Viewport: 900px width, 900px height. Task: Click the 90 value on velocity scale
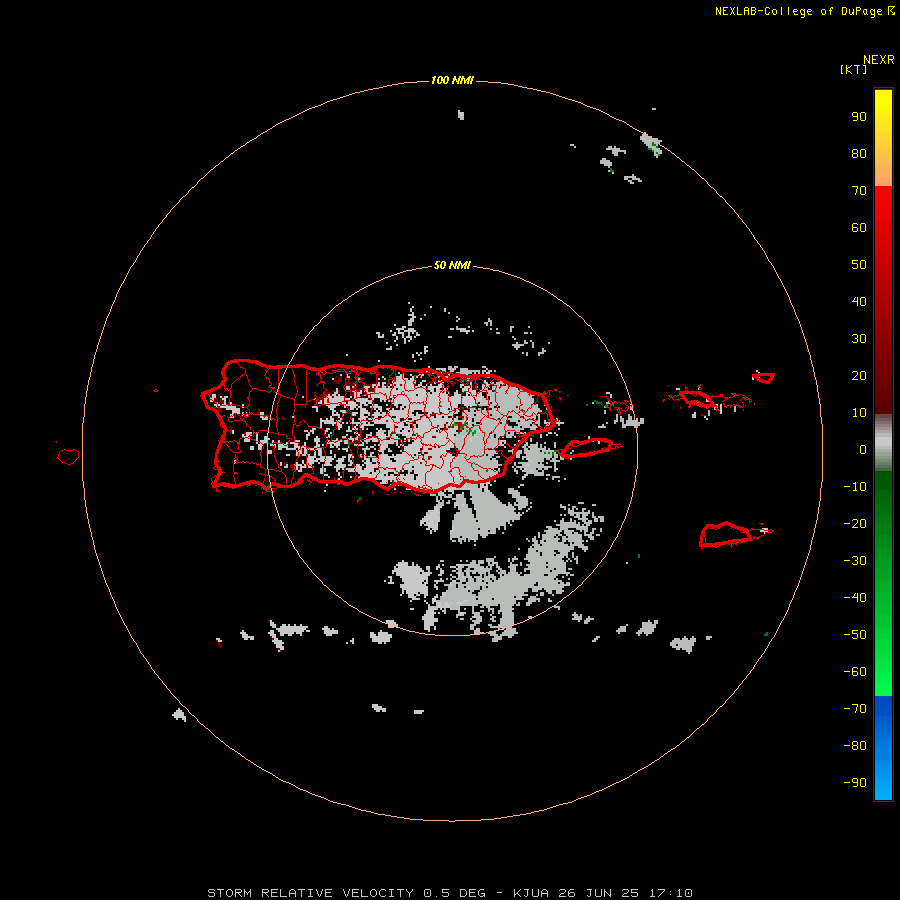(x=859, y=117)
